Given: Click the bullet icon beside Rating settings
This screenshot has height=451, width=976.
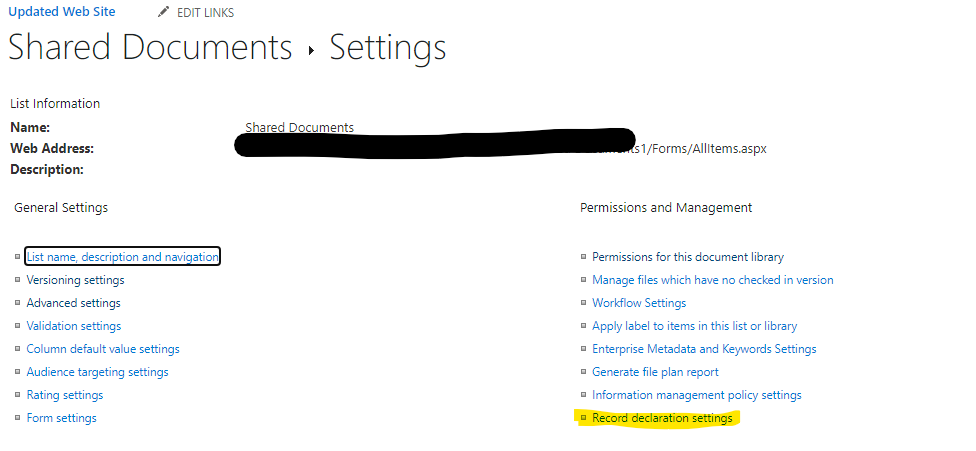Looking at the screenshot, I should coord(17,395).
